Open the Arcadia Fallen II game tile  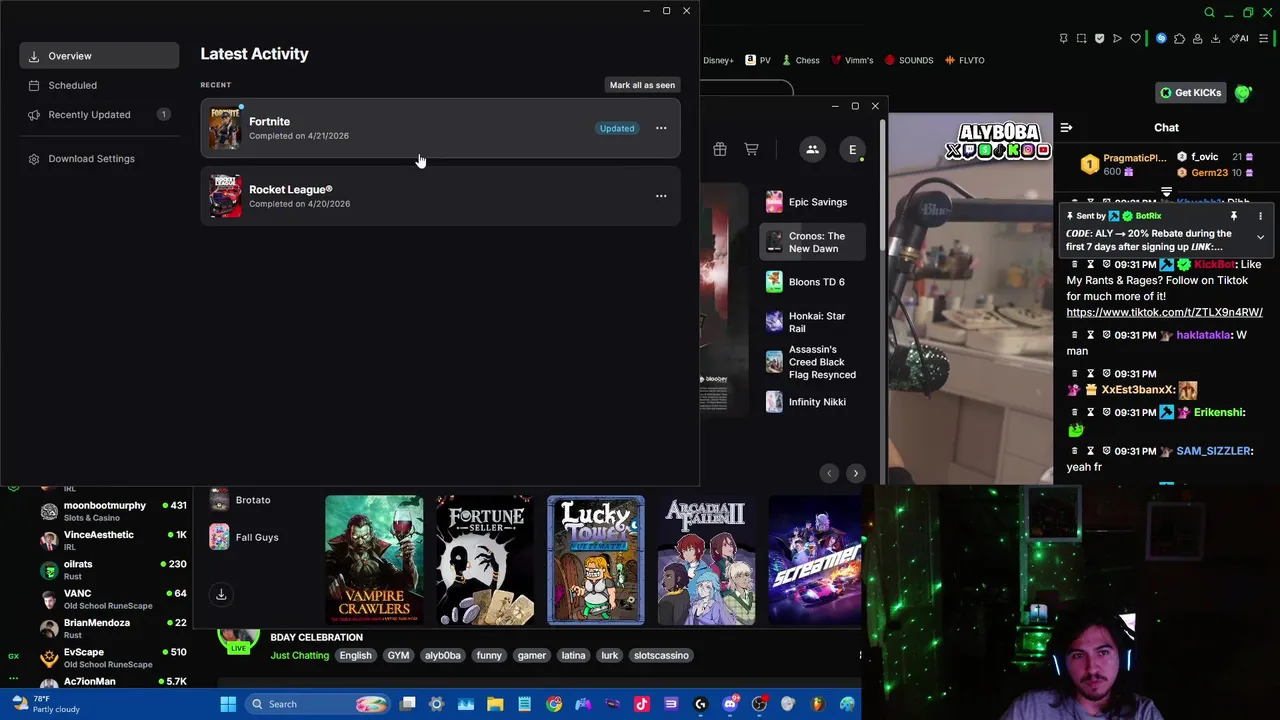tap(706, 560)
